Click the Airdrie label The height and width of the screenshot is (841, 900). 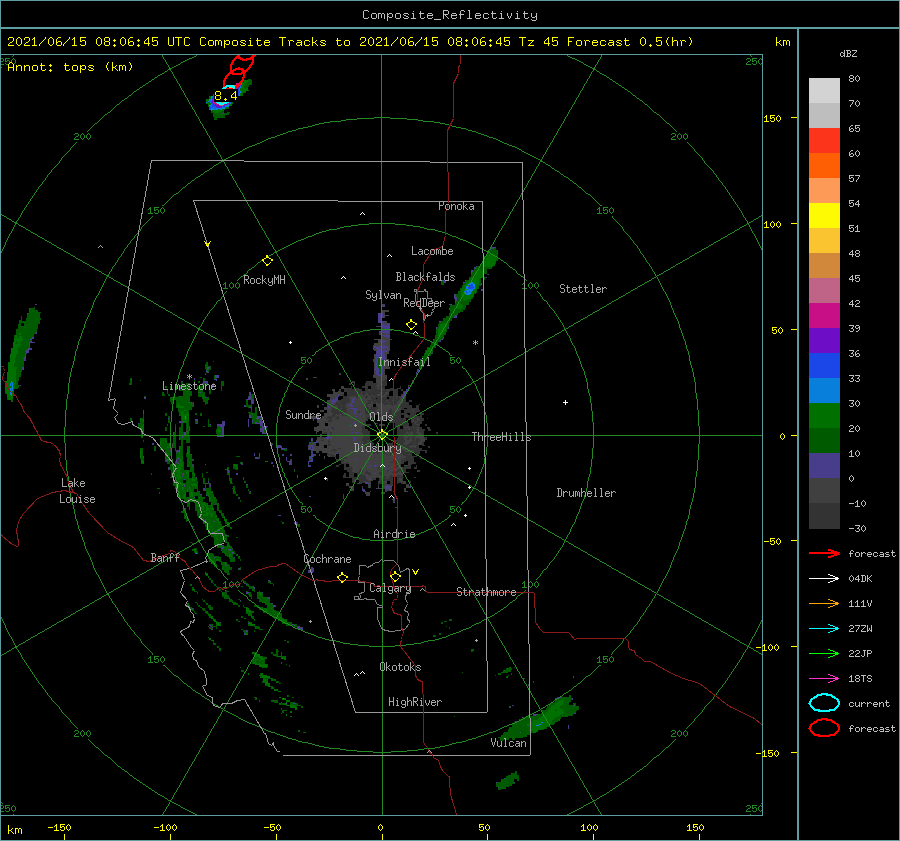tap(394, 534)
